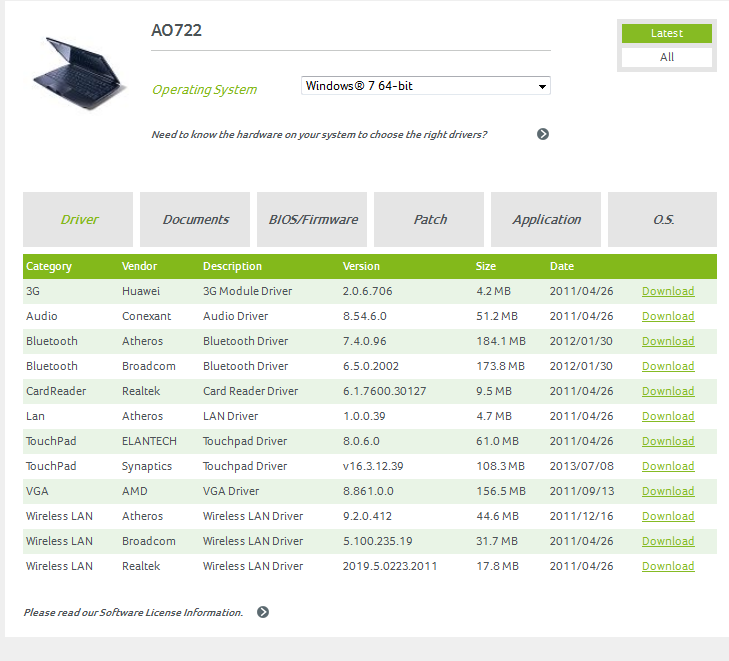Image resolution: width=729 pixels, height=661 pixels.
Task: Open the O.S. tab
Action: 663,219
